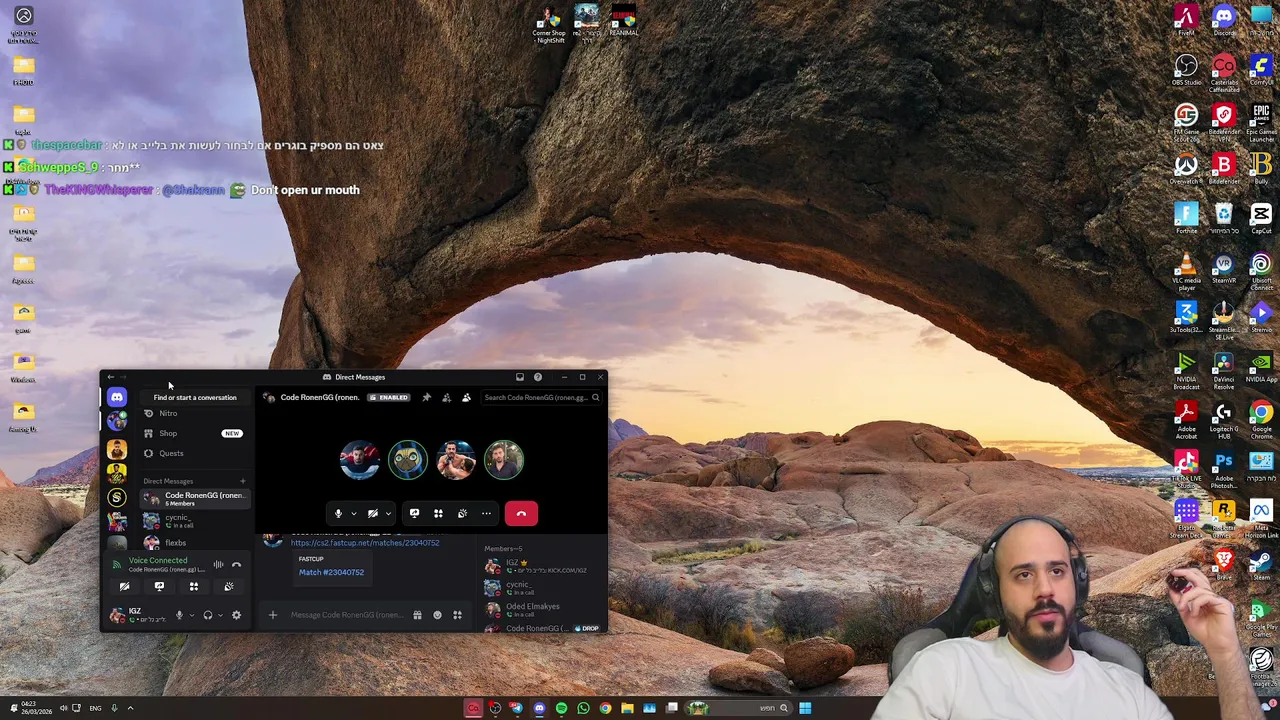
Task: Open Discord User Settings gear
Action: 236,615
